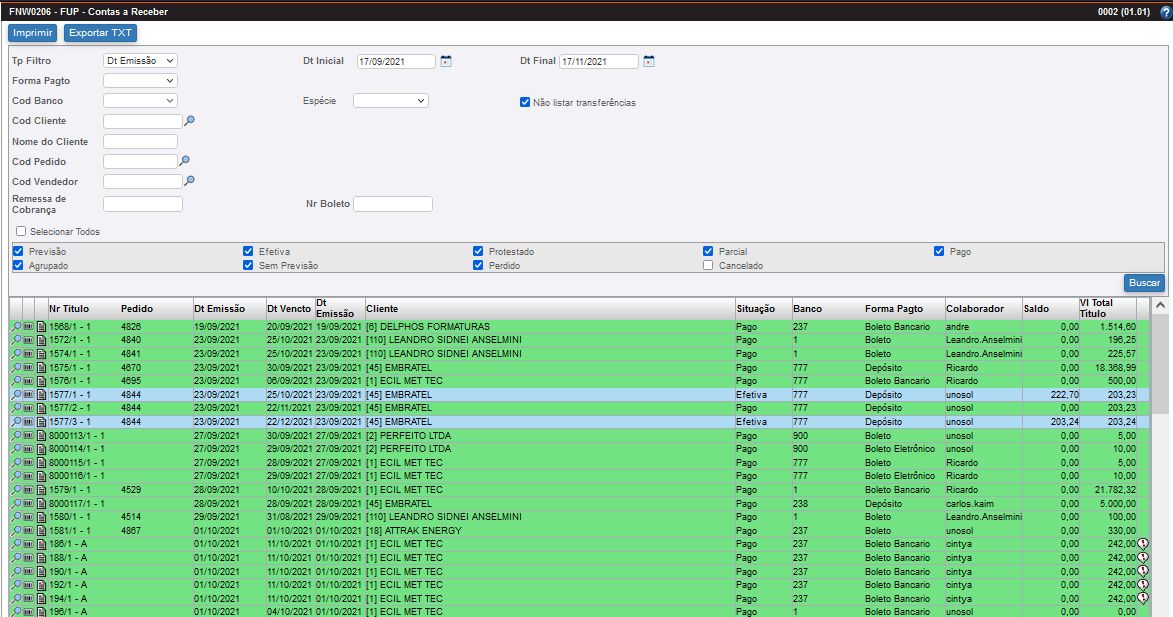
Task: Open the help question mark icon
Action: pos(1165,12)
